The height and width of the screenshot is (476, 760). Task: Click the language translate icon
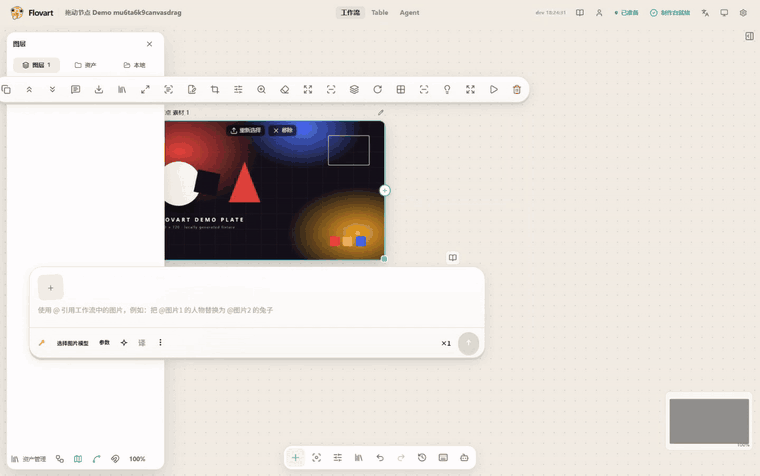[705, 13]
